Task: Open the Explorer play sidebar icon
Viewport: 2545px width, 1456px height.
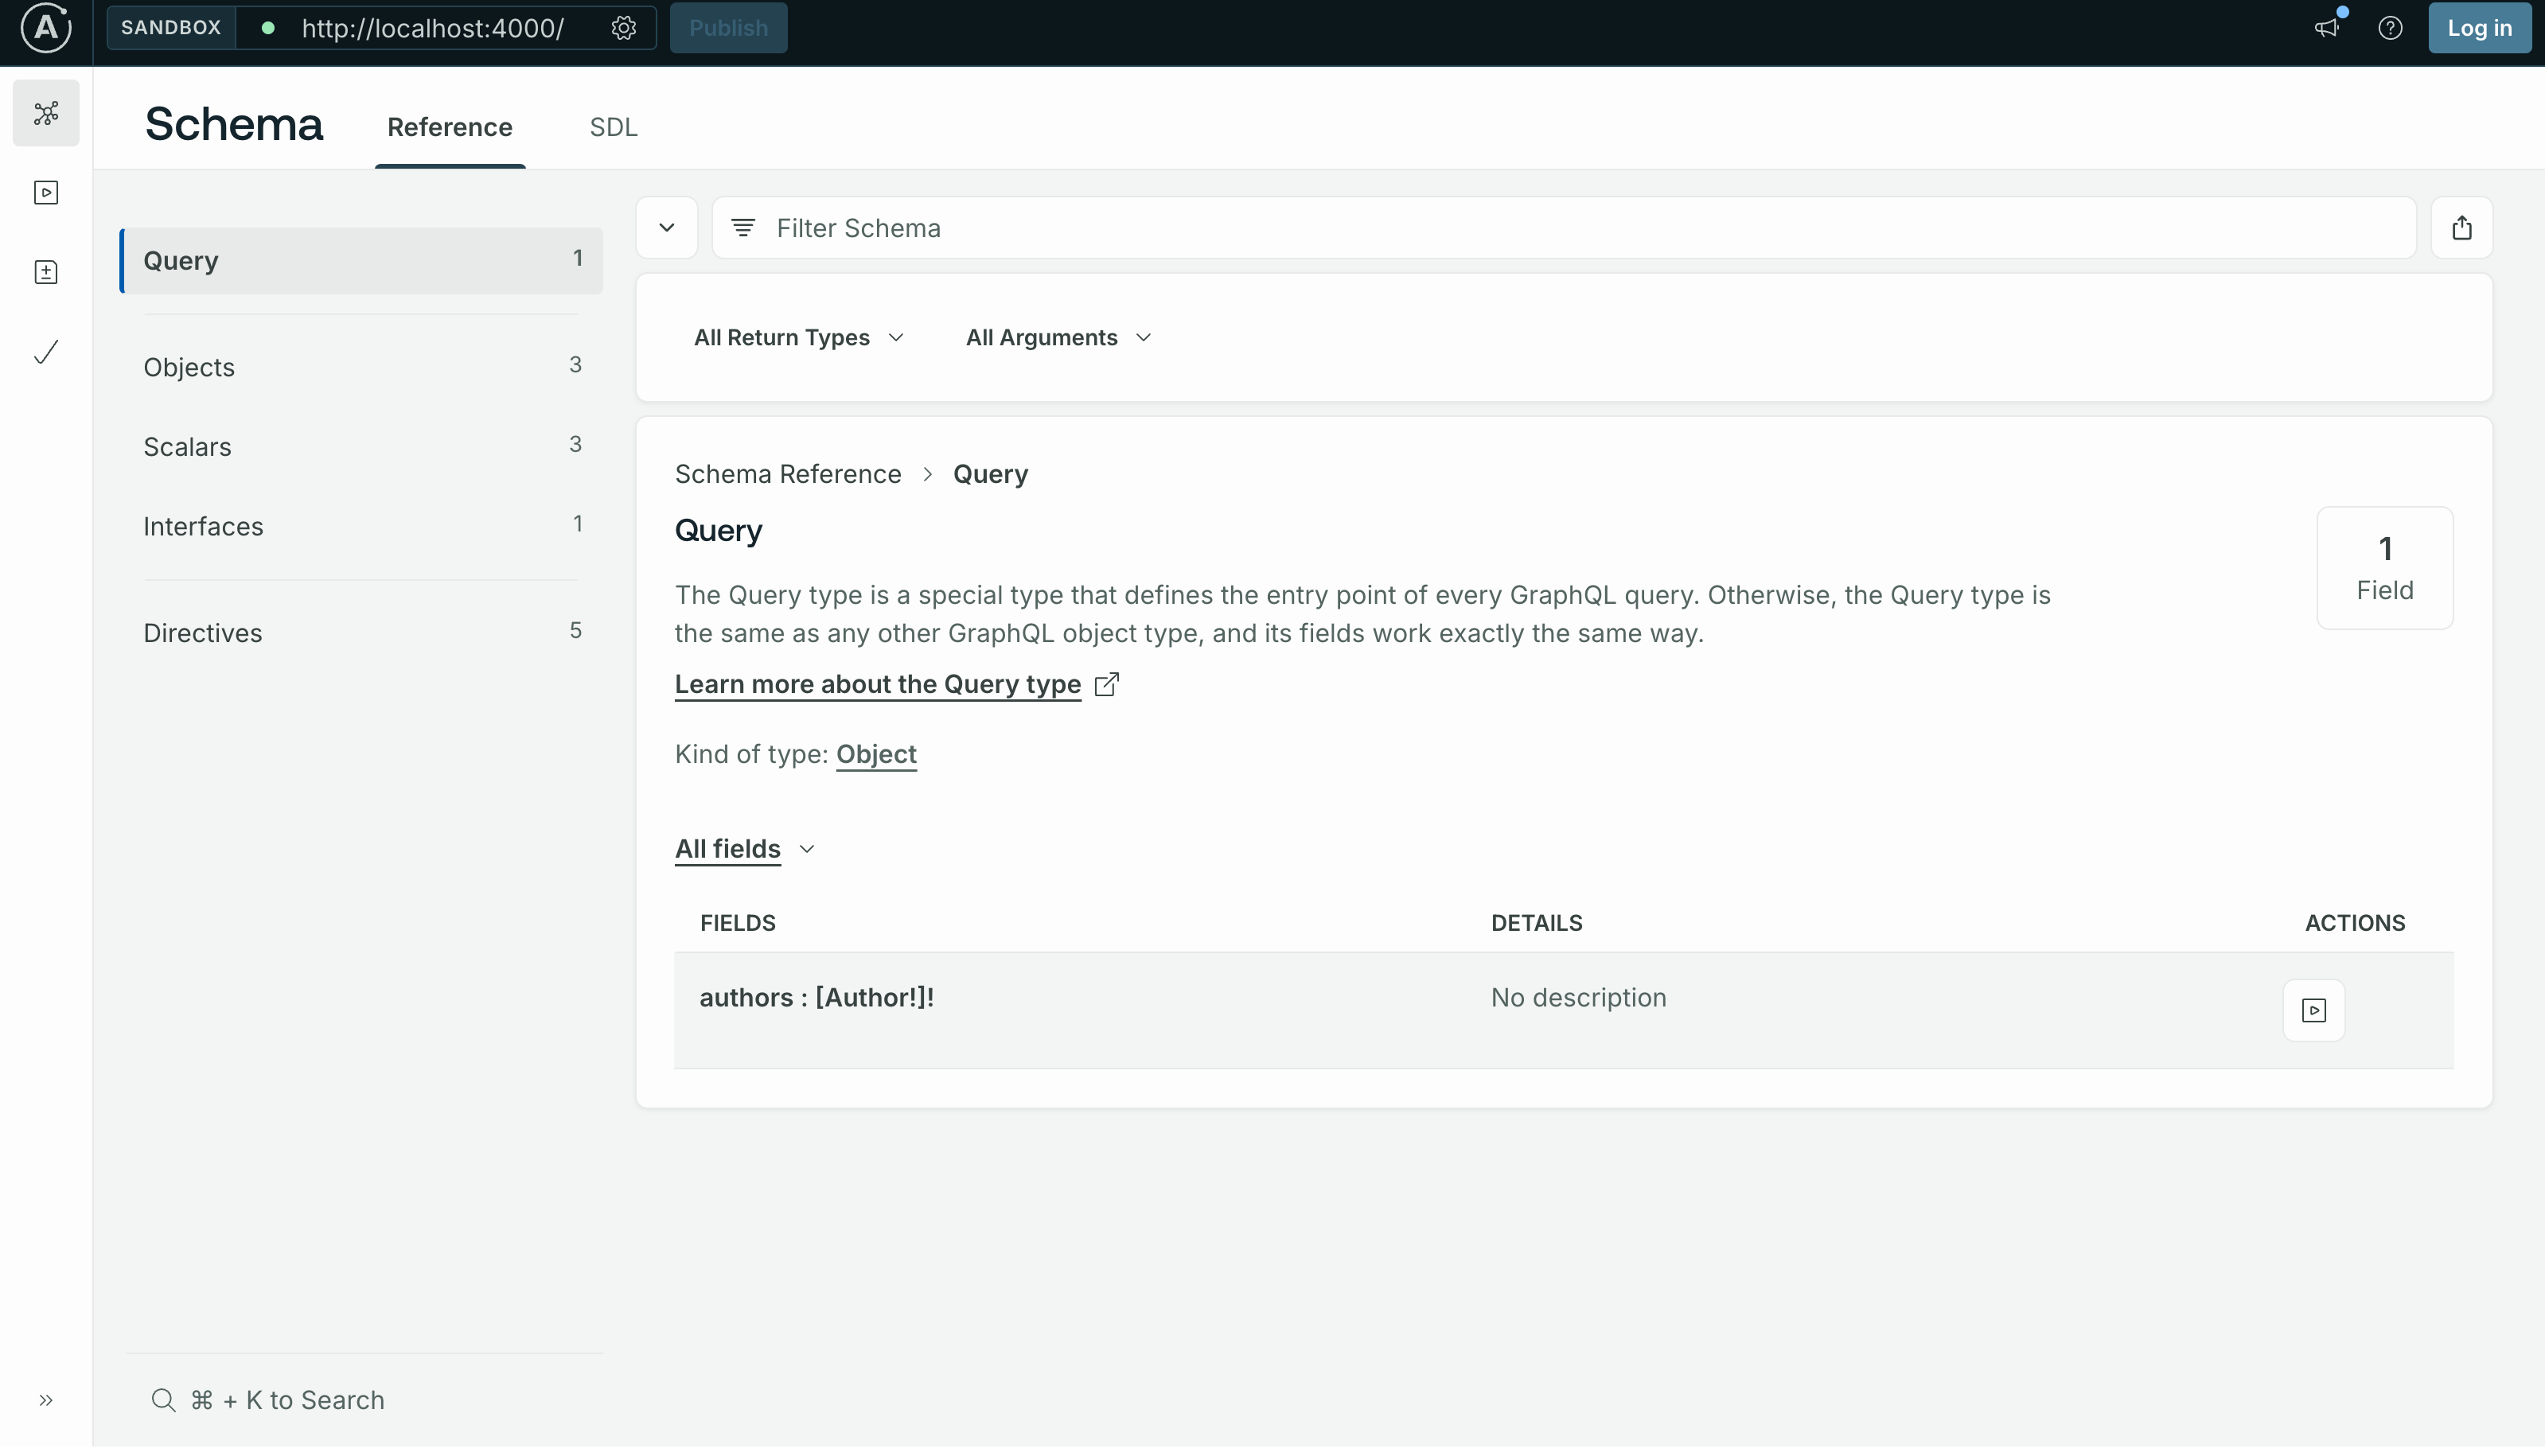Action: click(x=46, y=192)
